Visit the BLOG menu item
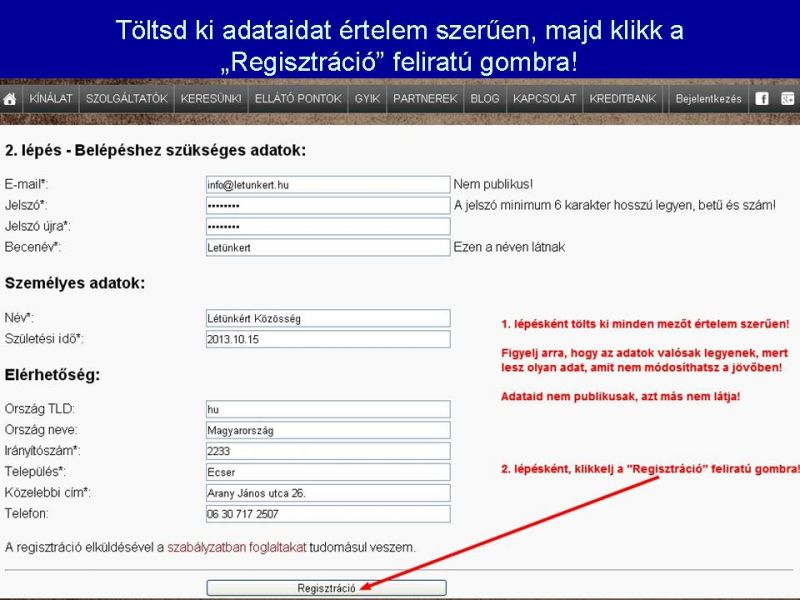This screenshot has width=800, height=600. click(485, 98)
